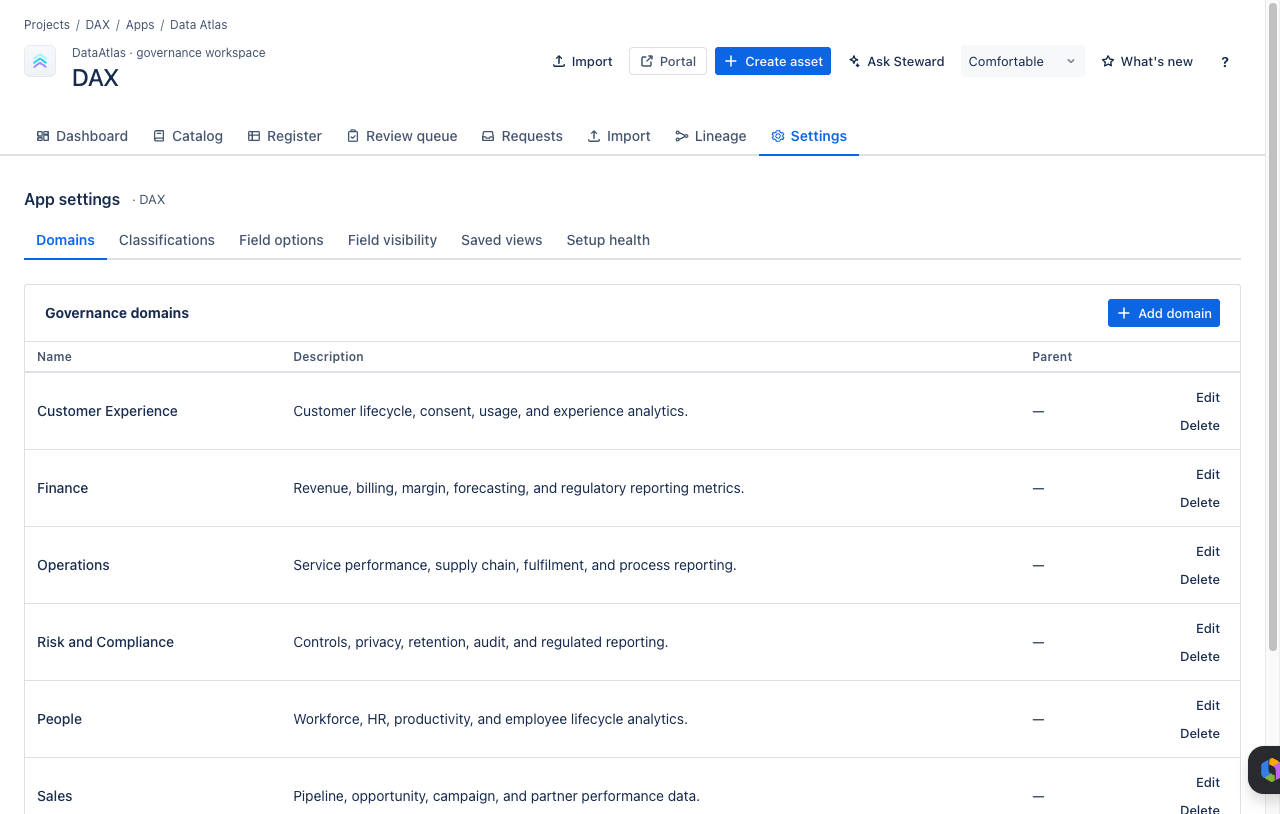Edit the Risk and Compliance domain
This screenshot has width=1280, height=814.
pos(1208,628)
